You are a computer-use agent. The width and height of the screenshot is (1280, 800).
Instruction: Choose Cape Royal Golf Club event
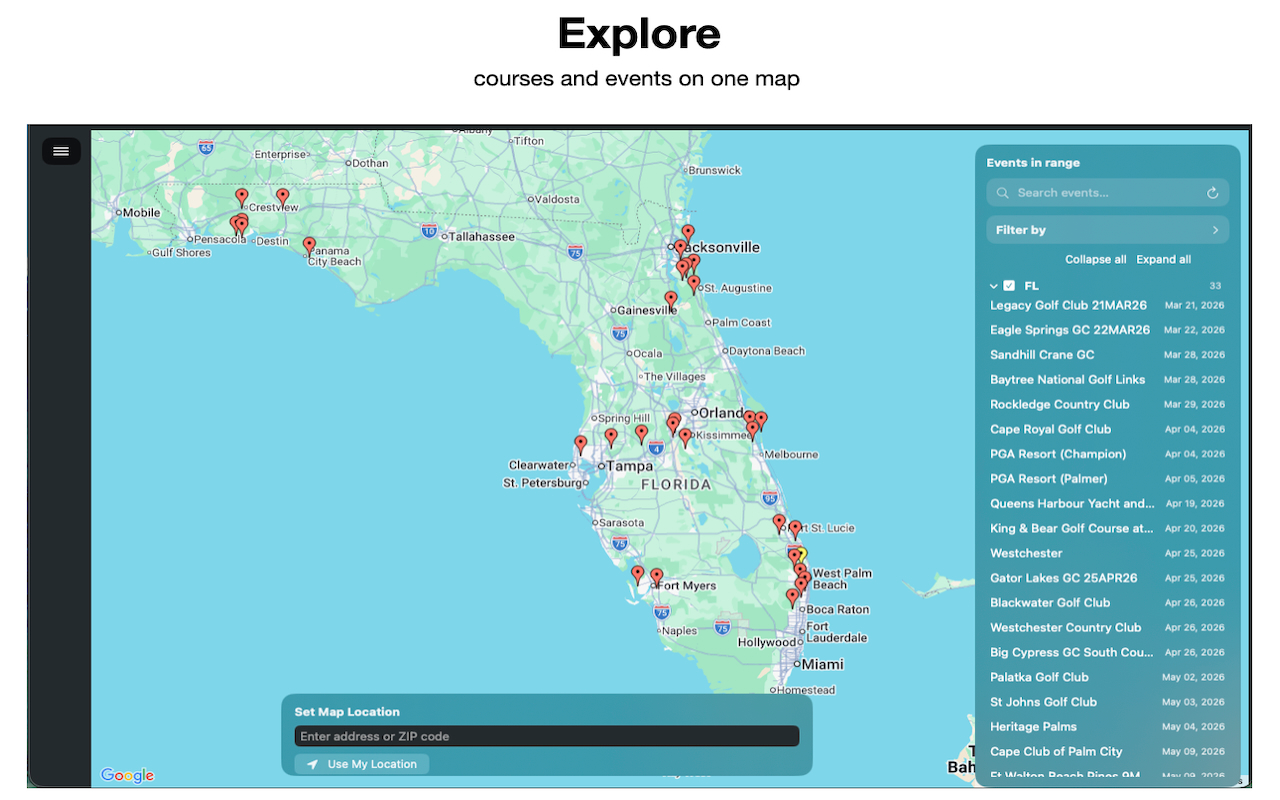(1107, 429)
